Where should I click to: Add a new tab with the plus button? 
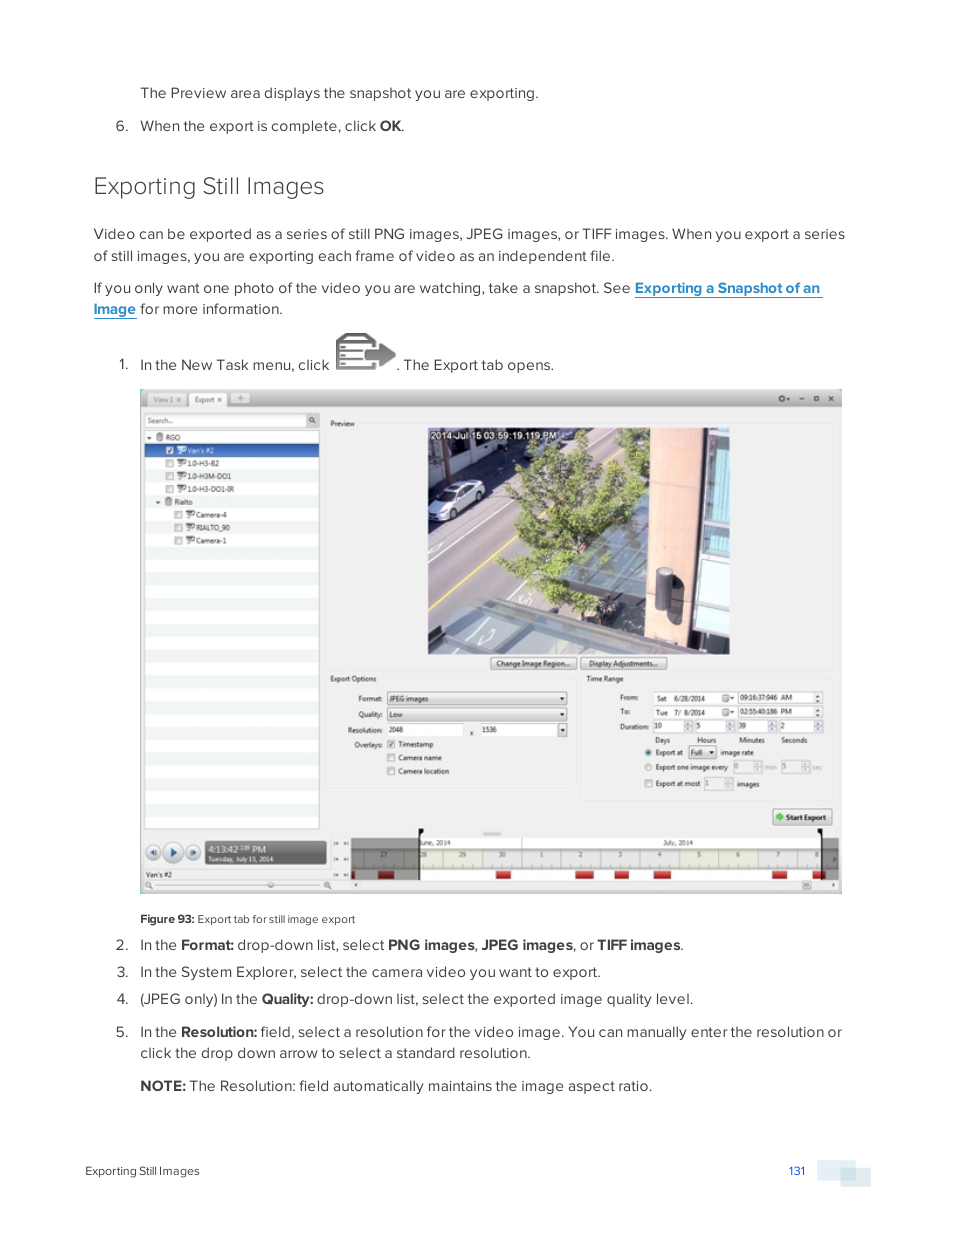pyautogui.click(x=240, y=398)
